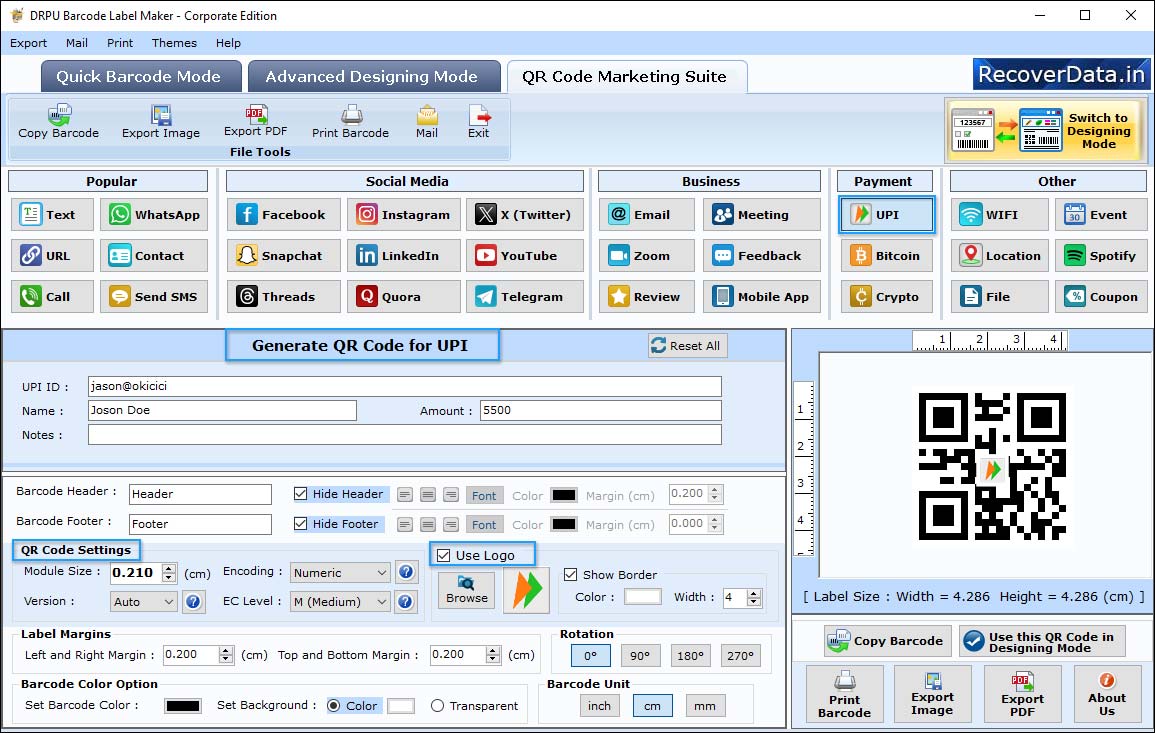
Task: Switch to Advanced Designing Mode tab
Action: pos(373,77)
